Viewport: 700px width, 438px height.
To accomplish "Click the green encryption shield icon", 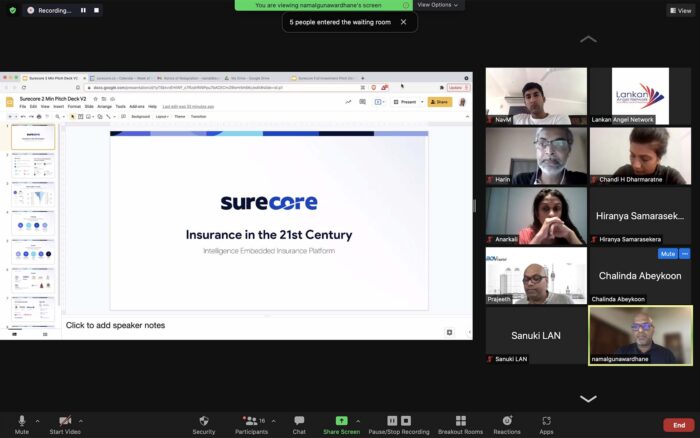I will click(x=12, y=10).
